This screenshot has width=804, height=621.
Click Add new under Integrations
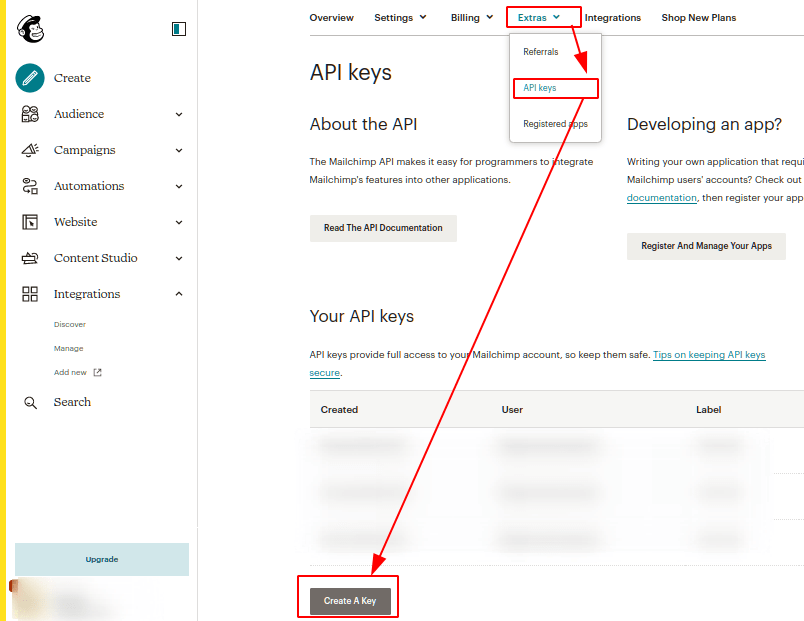[x=70, y=372]
